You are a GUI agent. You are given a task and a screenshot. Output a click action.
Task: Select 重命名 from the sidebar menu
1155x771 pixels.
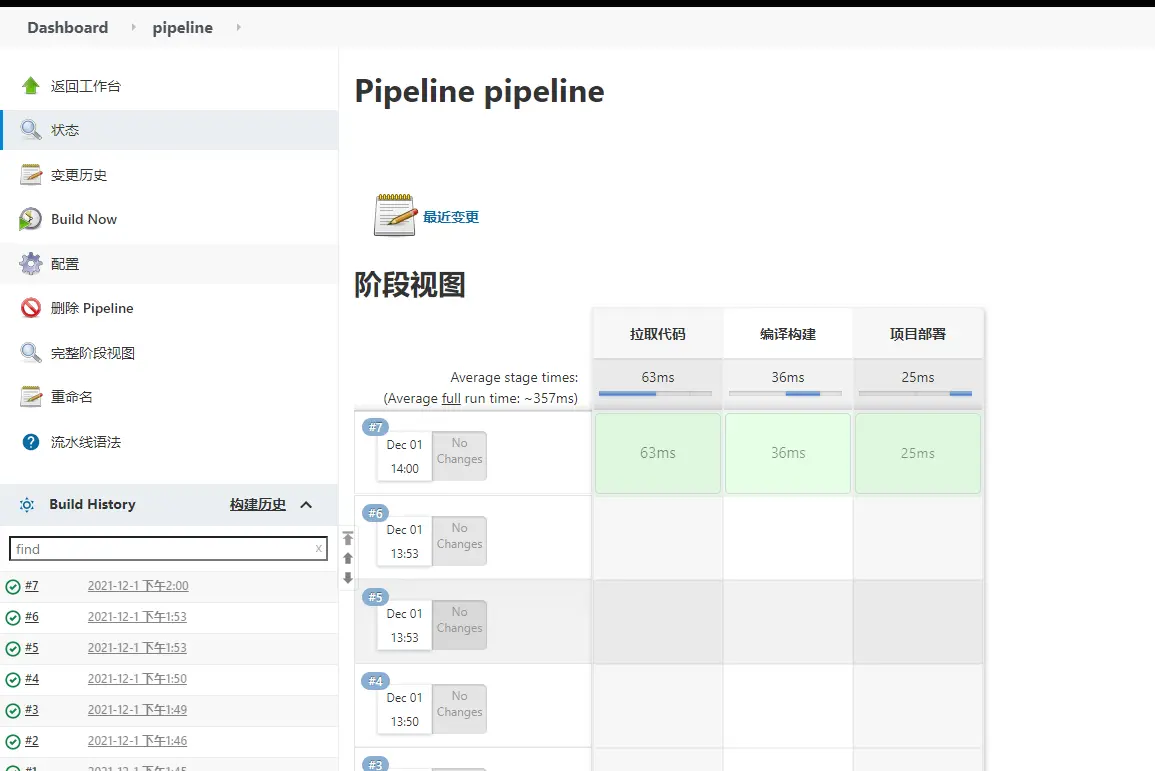tap(72, 397)
